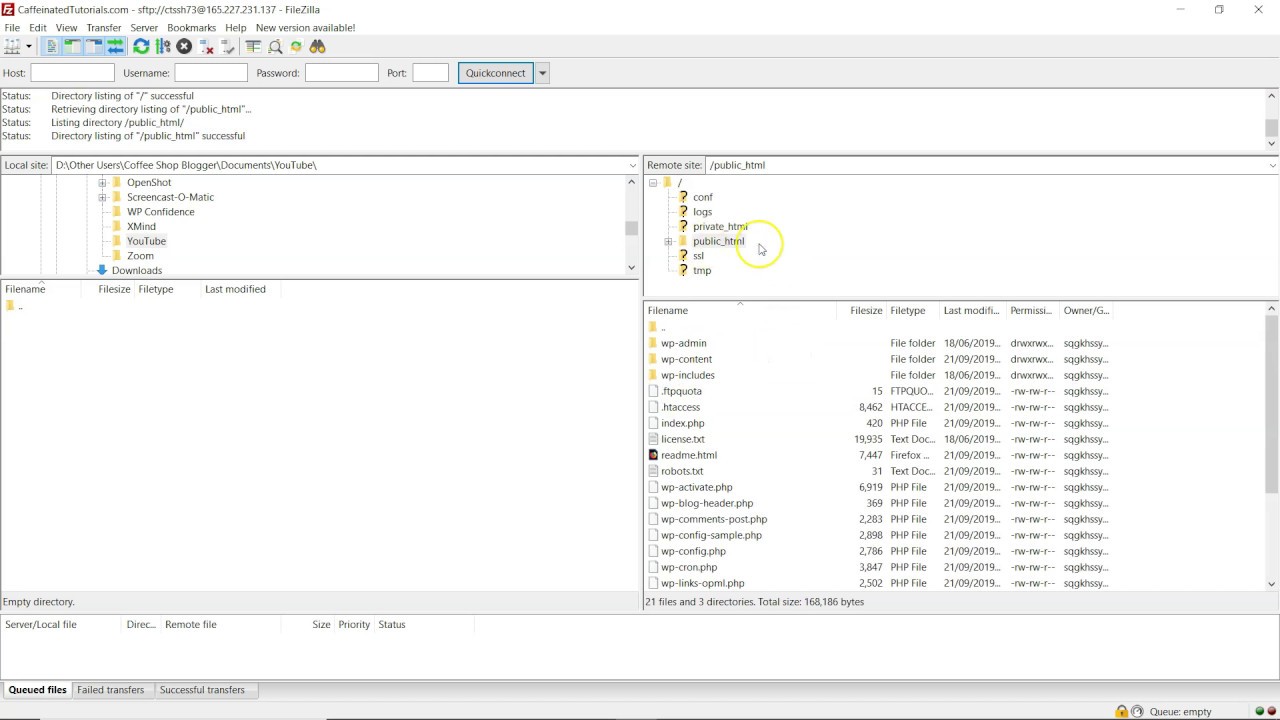This screenshot has height=720, width=1280.
Task: Select the .htaccess file icon
Action: pyautogui.click(x=653, y=407)
